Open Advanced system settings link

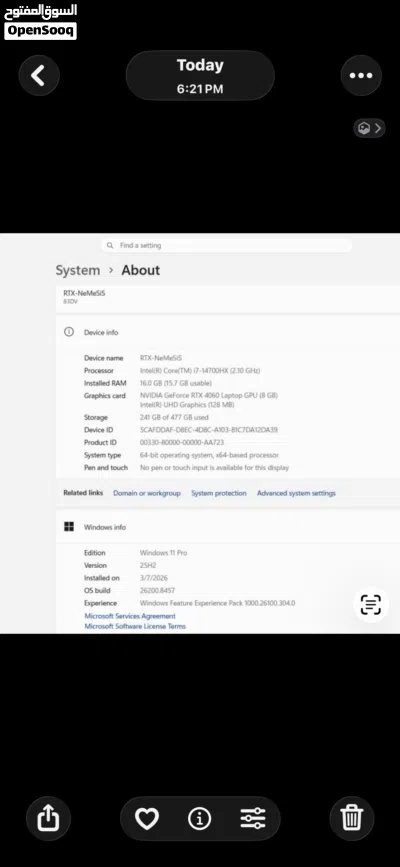click(x=296, y=493)
